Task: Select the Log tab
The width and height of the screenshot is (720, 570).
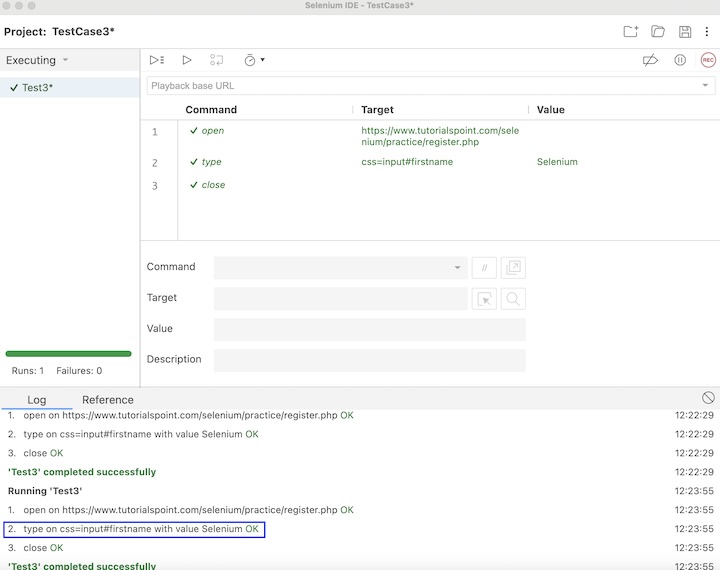Action: [x=36, y=400]
